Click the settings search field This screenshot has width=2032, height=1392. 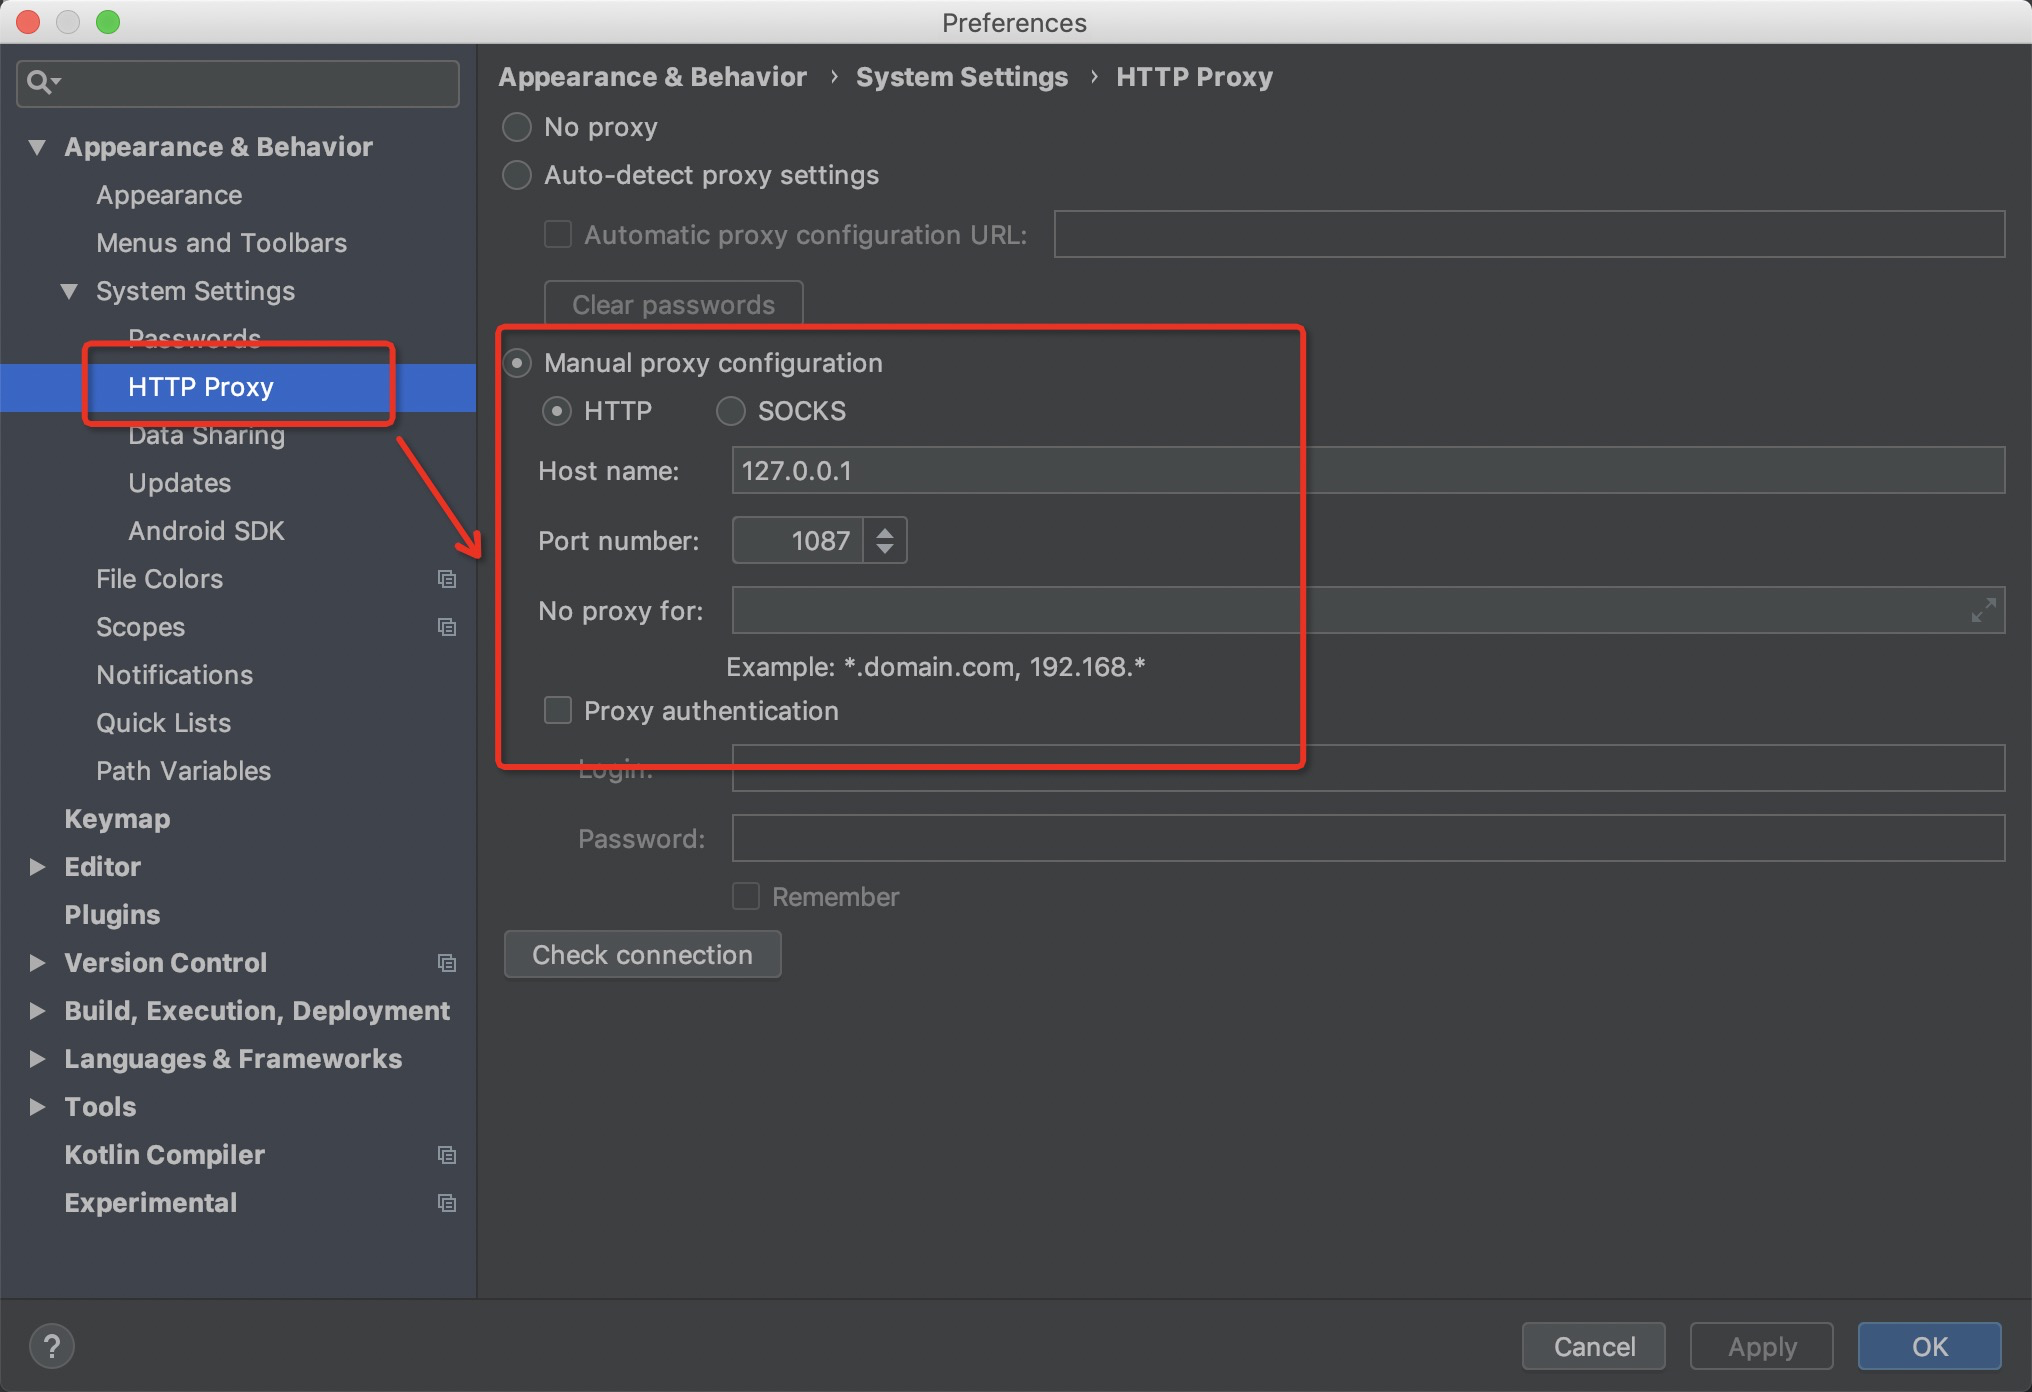[x=238, y=83]
